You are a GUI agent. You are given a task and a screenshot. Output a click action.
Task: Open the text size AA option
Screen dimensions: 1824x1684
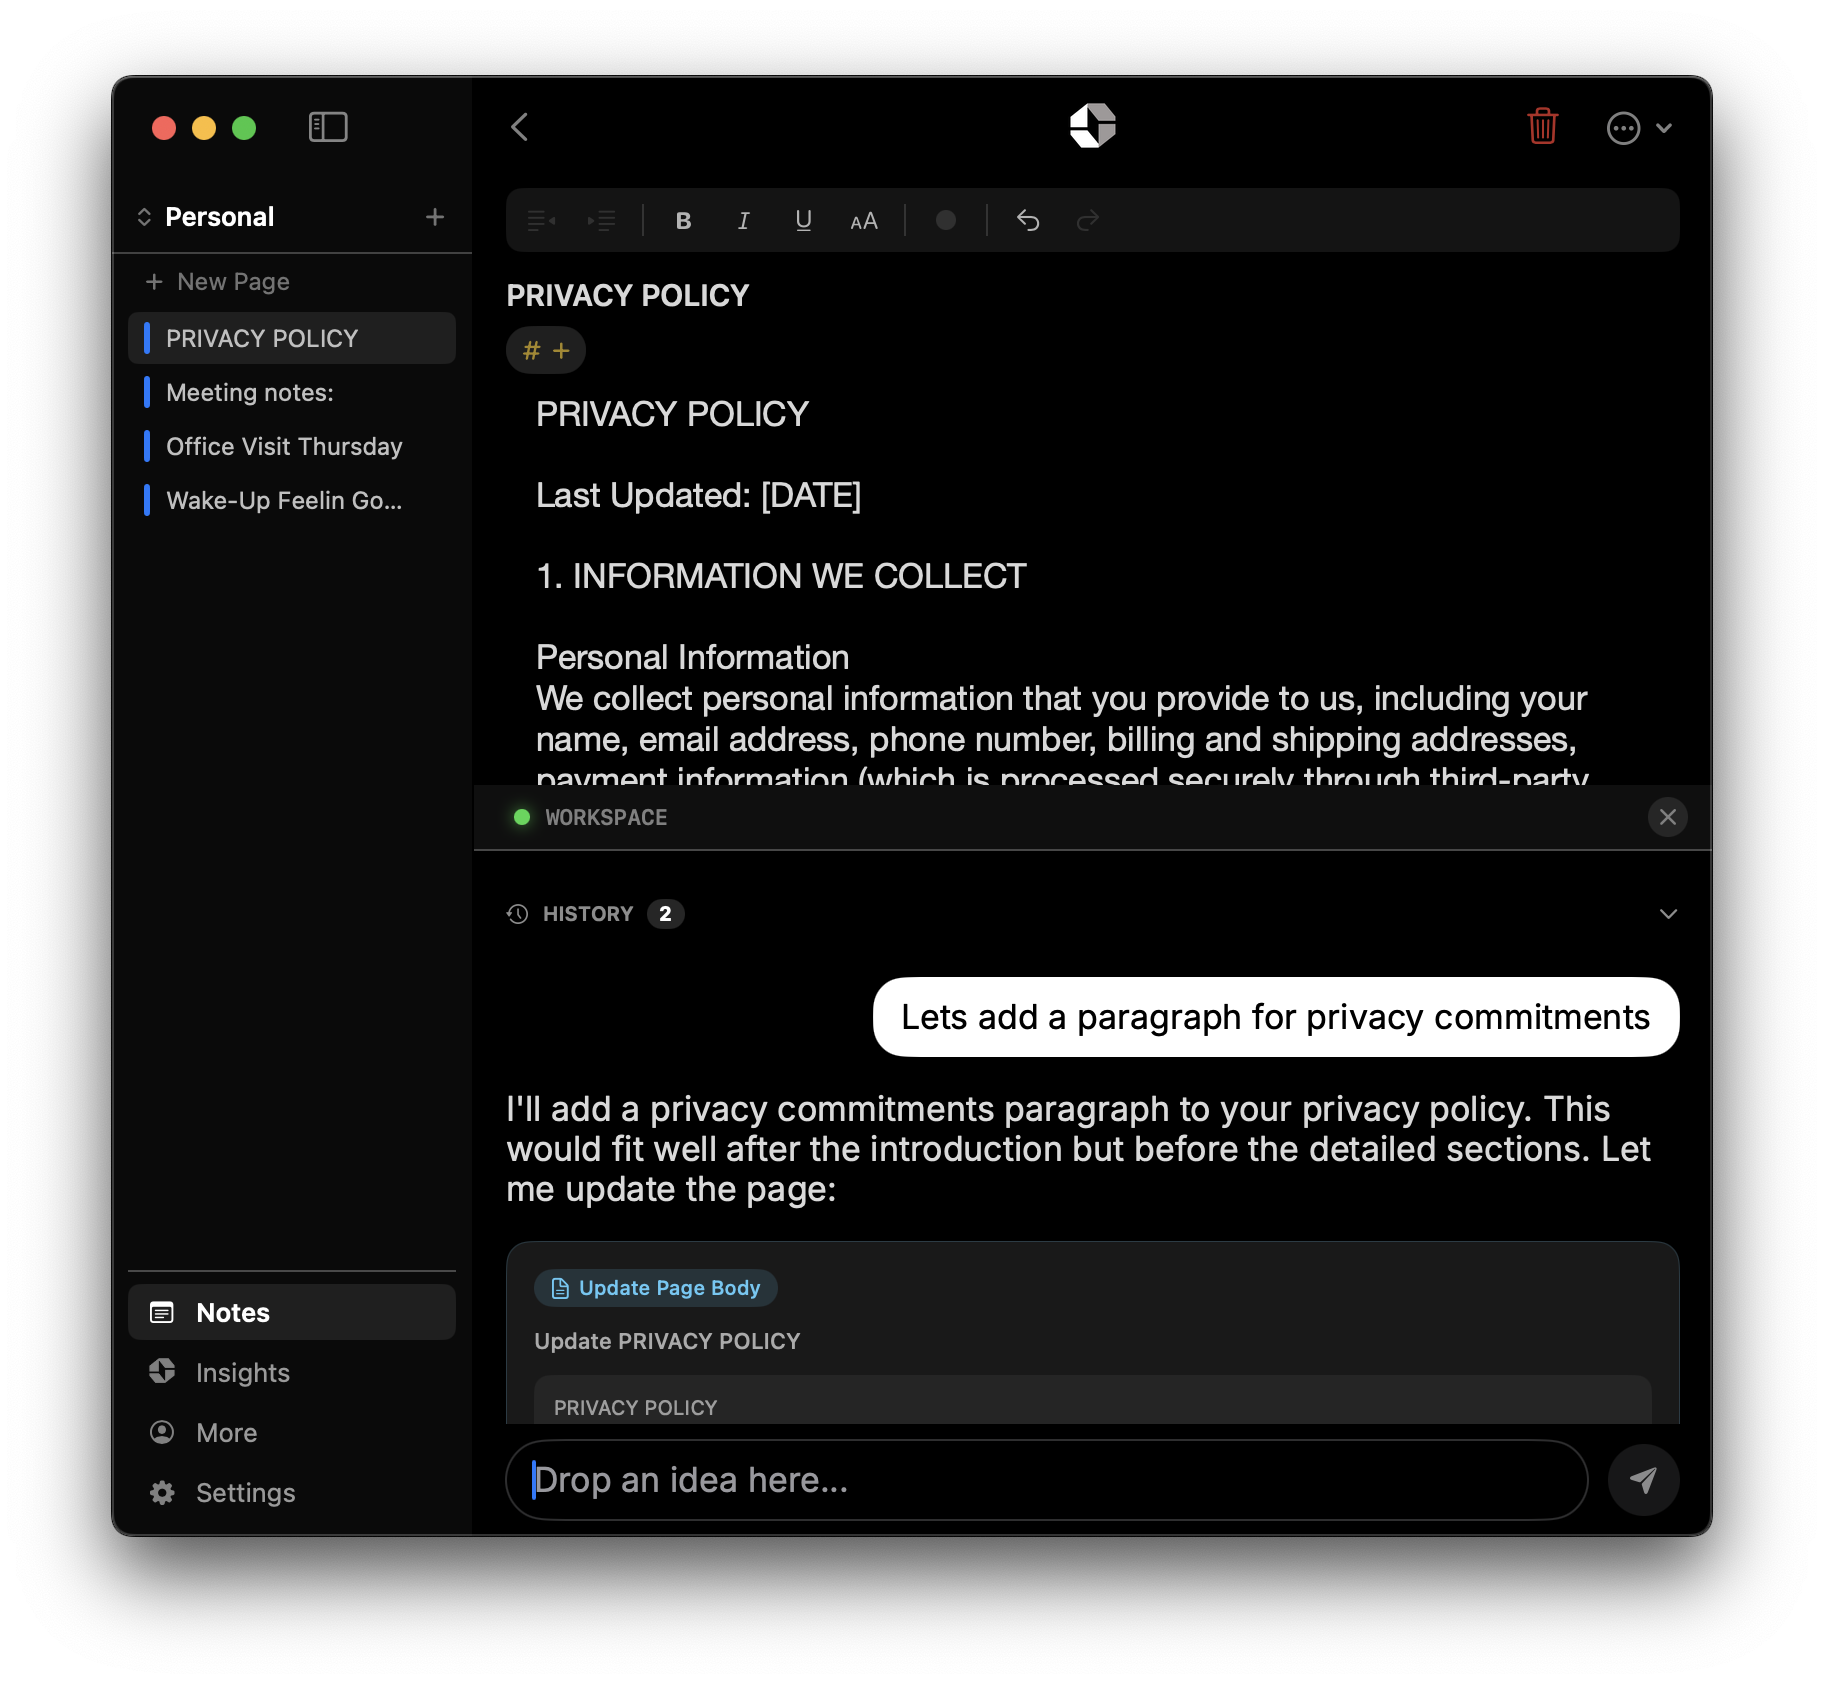[x=864, y=221]
